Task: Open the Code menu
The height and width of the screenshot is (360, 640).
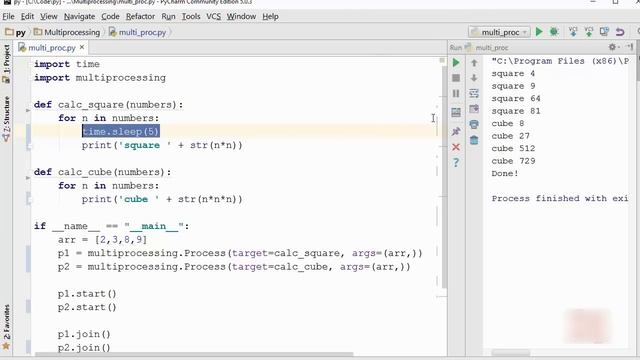Action: pos(110,16)
